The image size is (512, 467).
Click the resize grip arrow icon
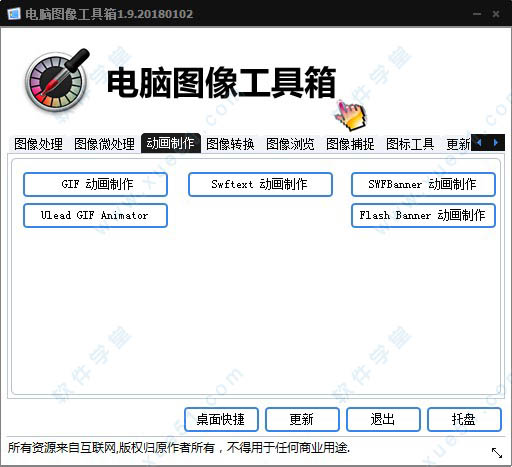(497, 453)
